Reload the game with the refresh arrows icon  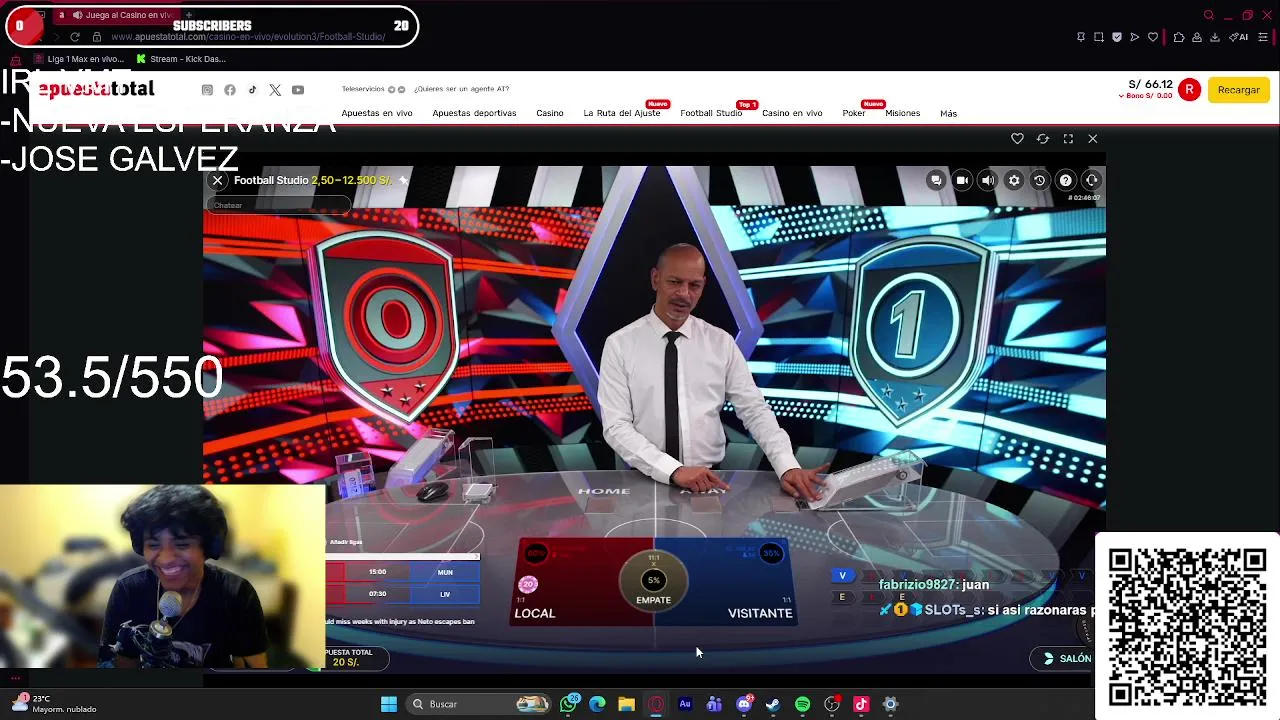tap(1043, 139)
